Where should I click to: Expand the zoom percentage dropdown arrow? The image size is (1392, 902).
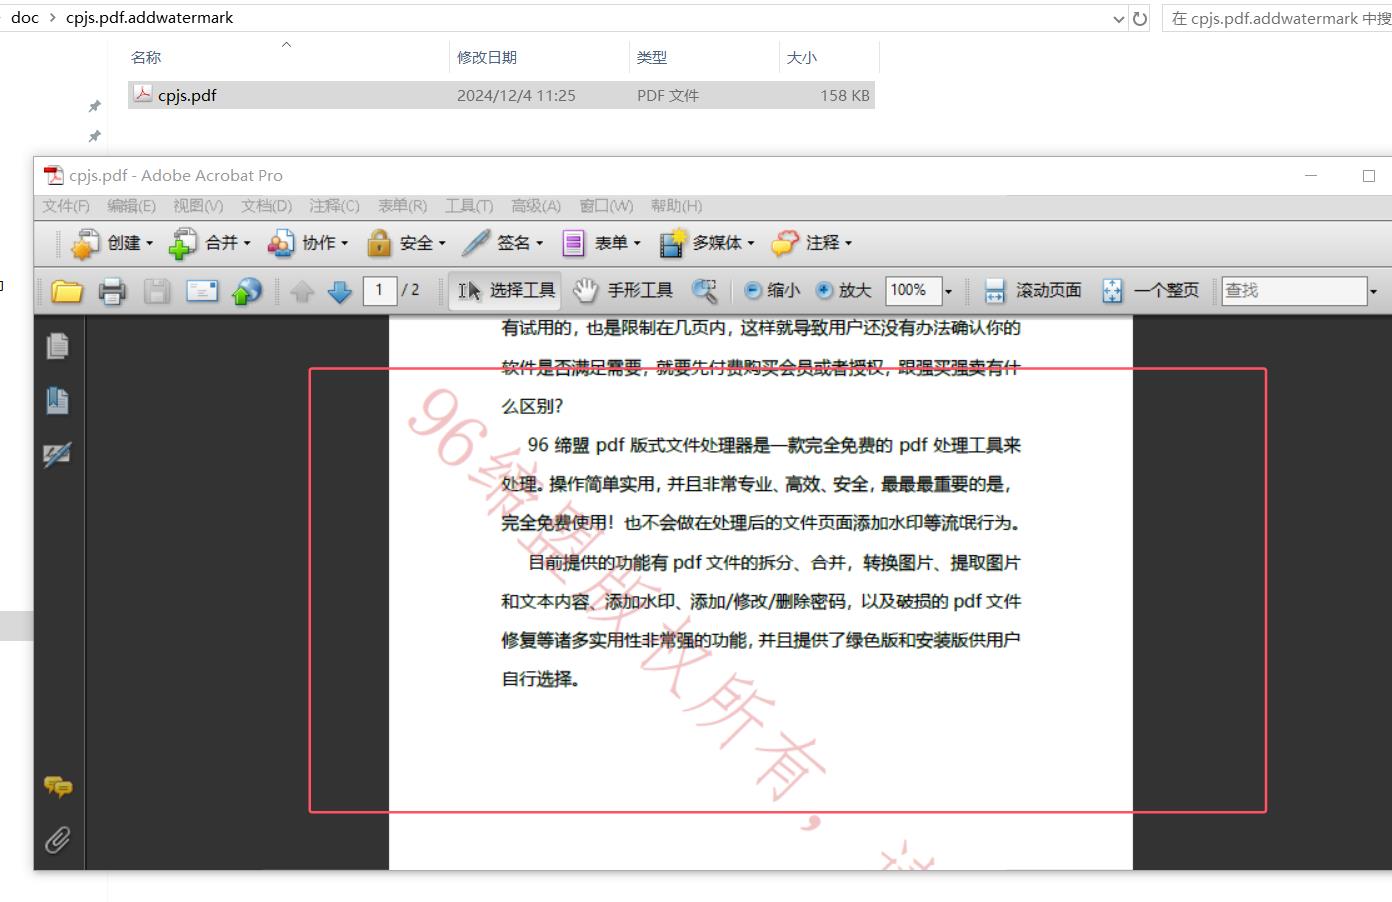click(949, 292)
